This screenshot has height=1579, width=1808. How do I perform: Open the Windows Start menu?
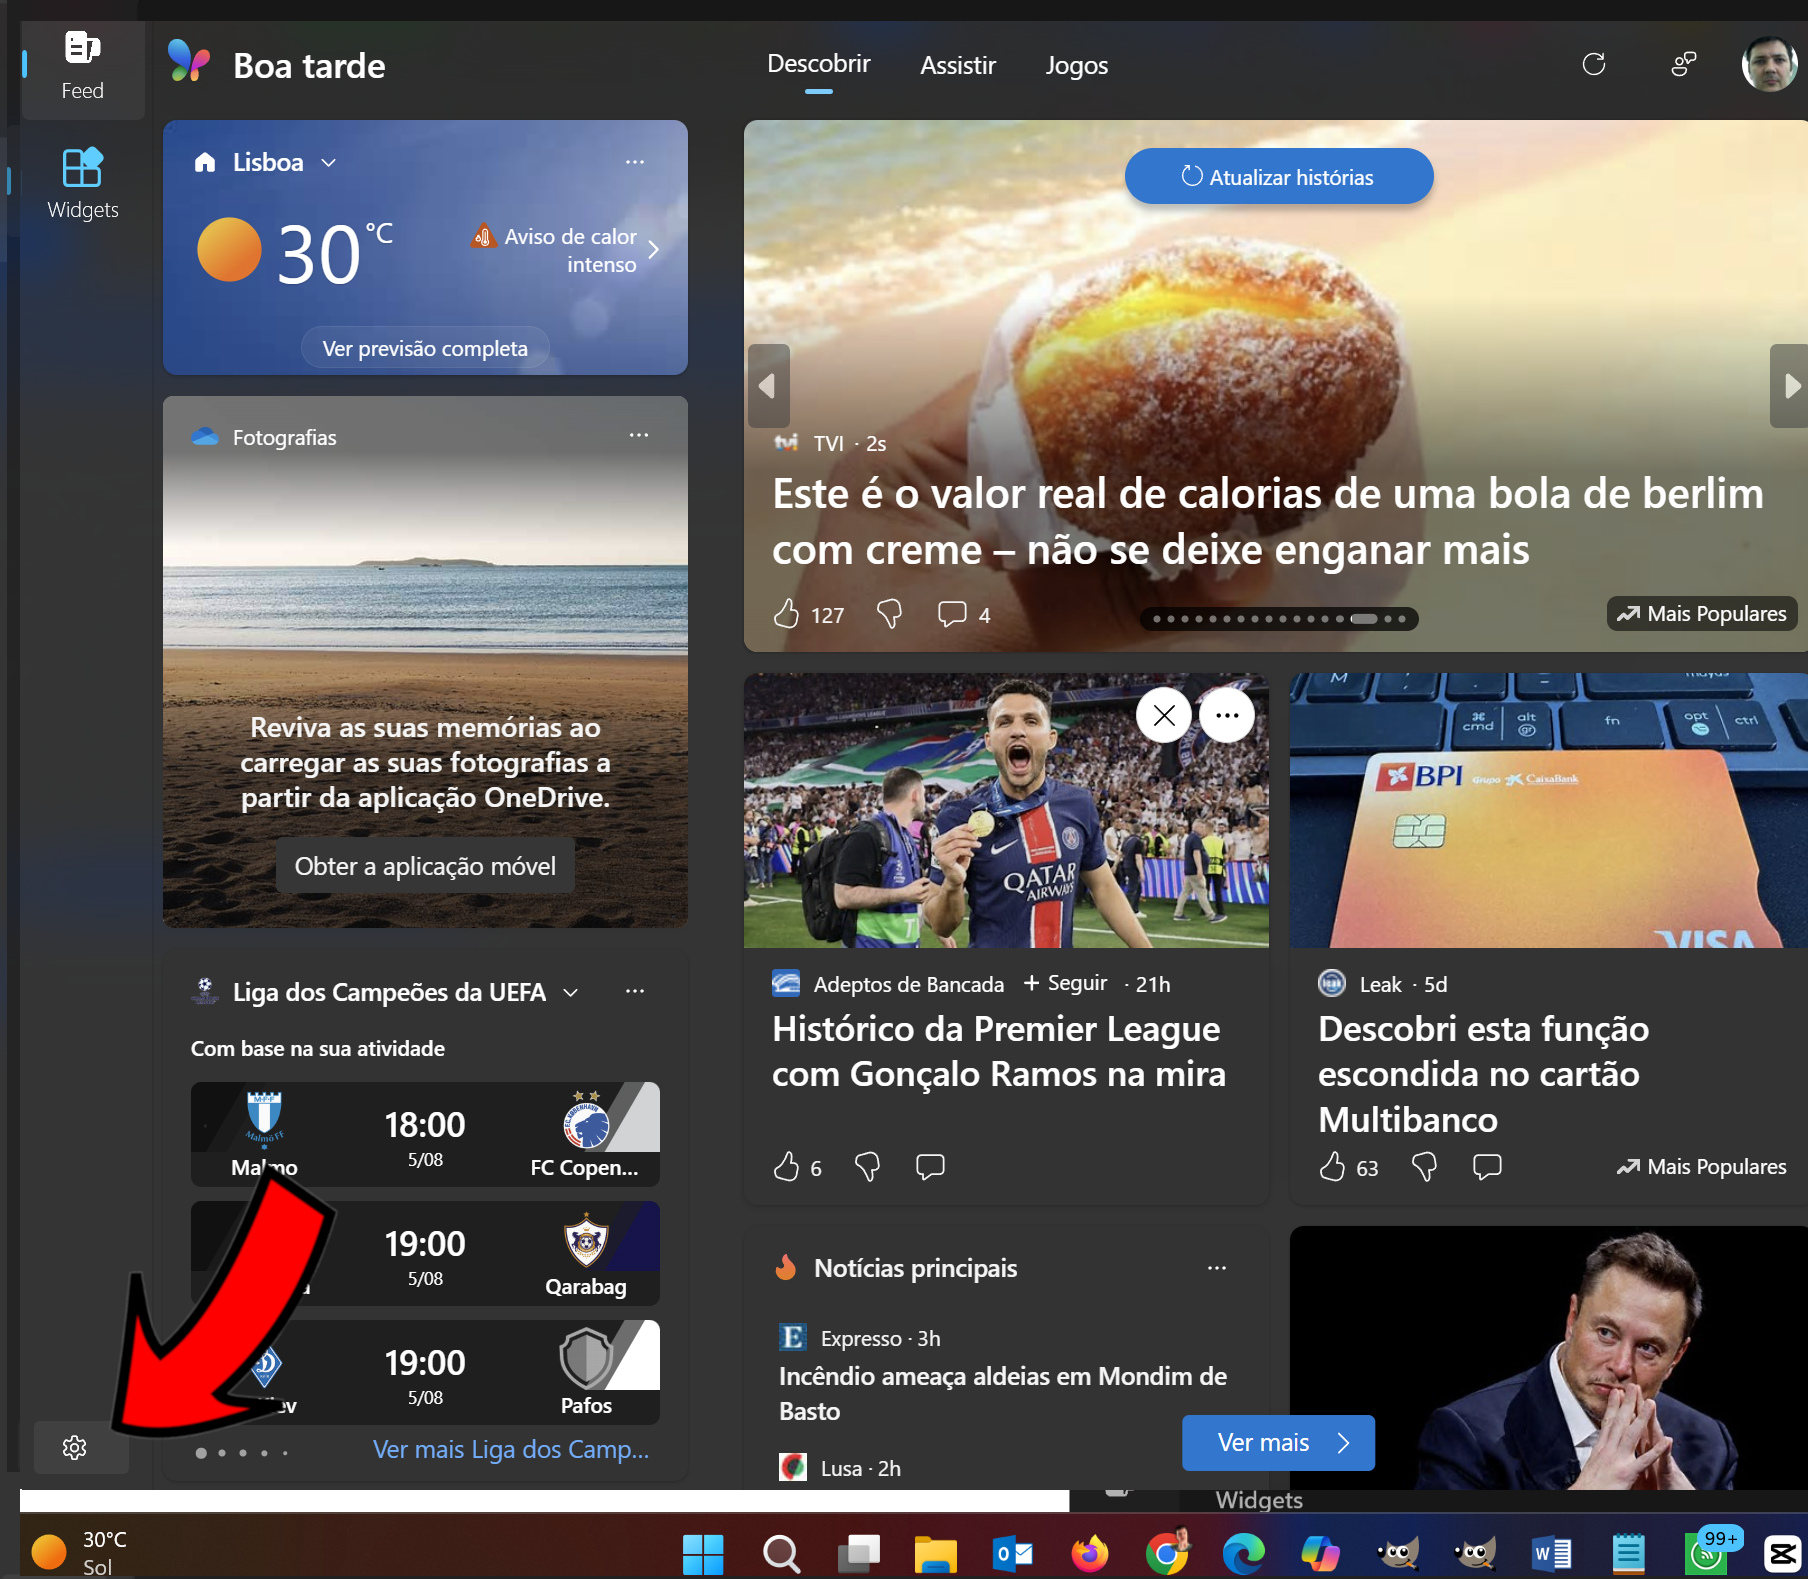click(x=703, y=1554)
